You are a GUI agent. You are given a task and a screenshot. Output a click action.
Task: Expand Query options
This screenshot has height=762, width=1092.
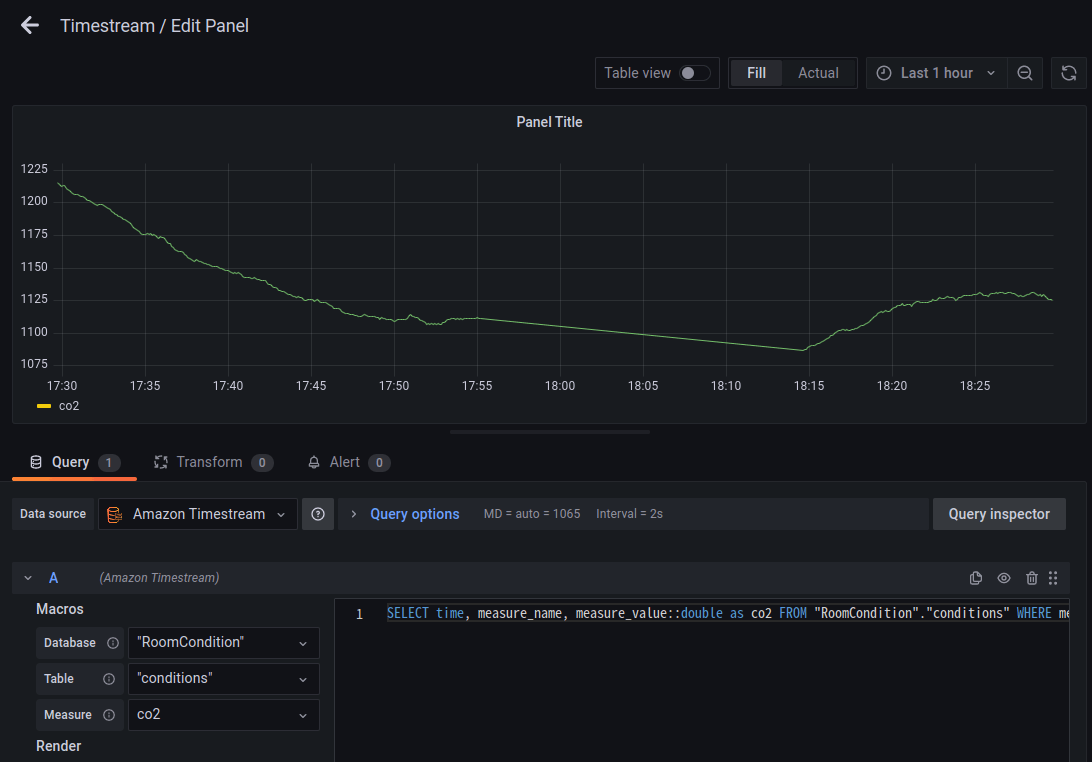tap(414, 514)
